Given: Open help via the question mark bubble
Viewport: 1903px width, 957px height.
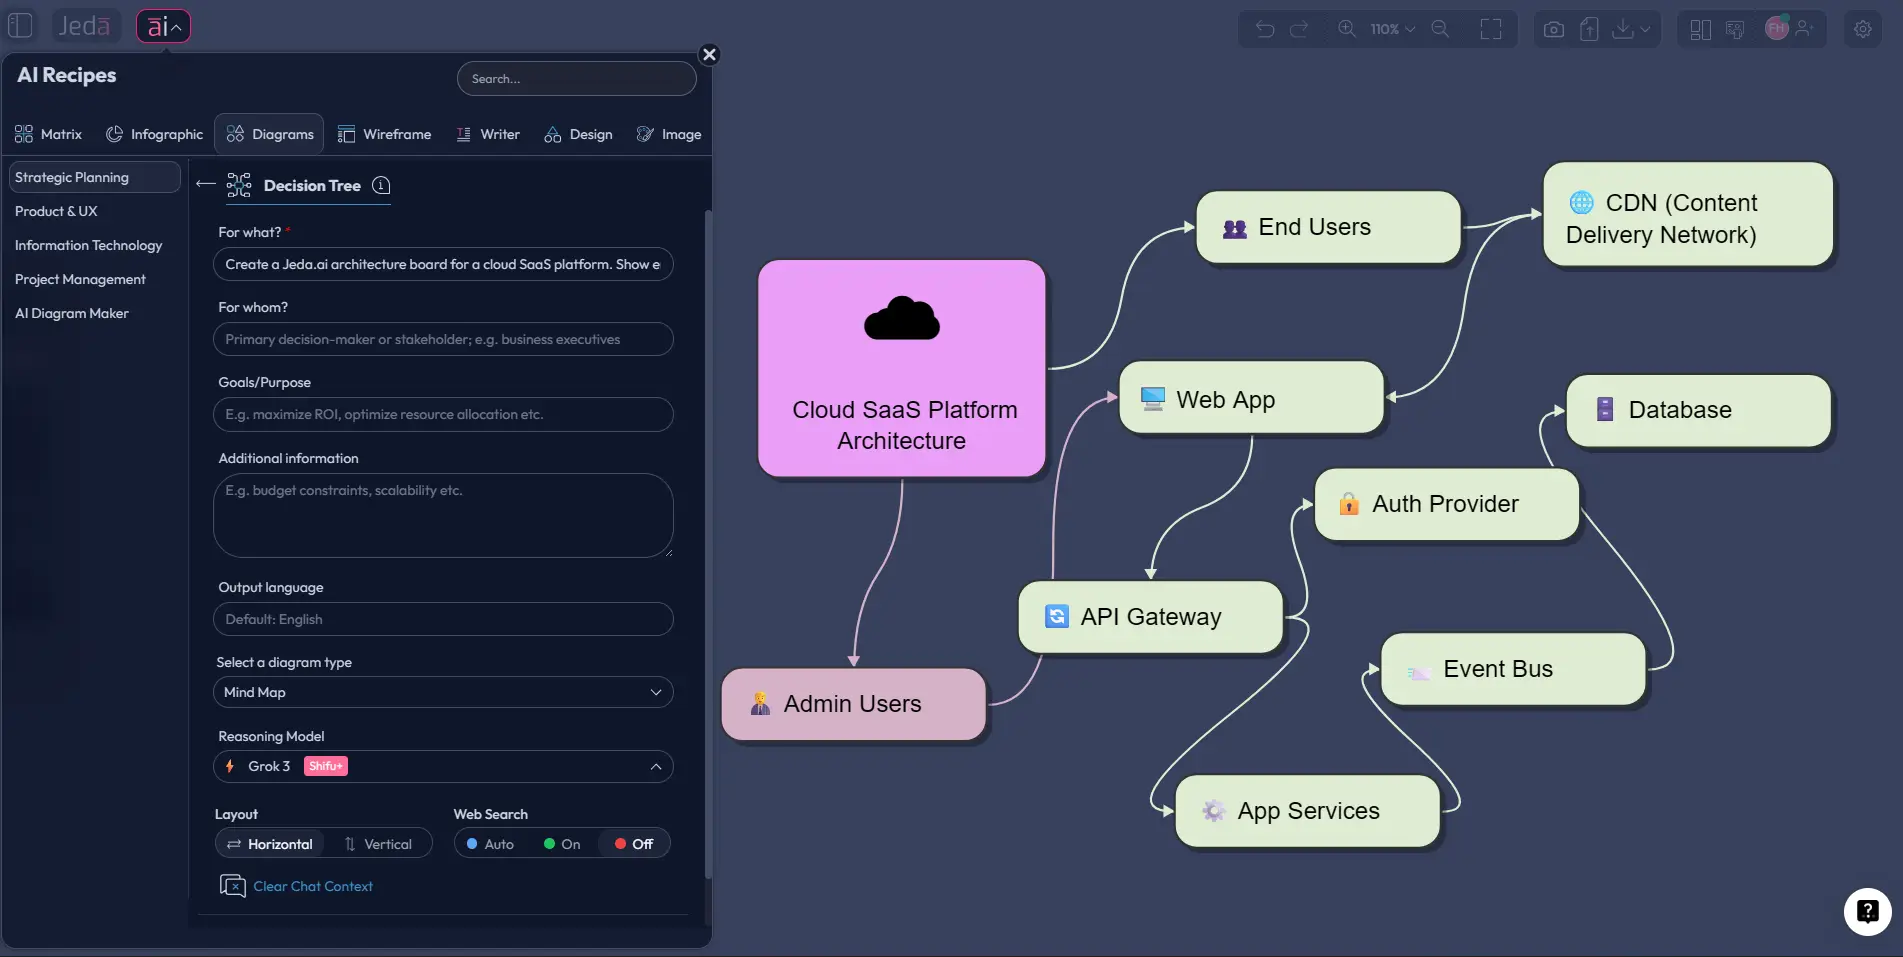Looking at the screenshot, I should (x=1866, y=911).
